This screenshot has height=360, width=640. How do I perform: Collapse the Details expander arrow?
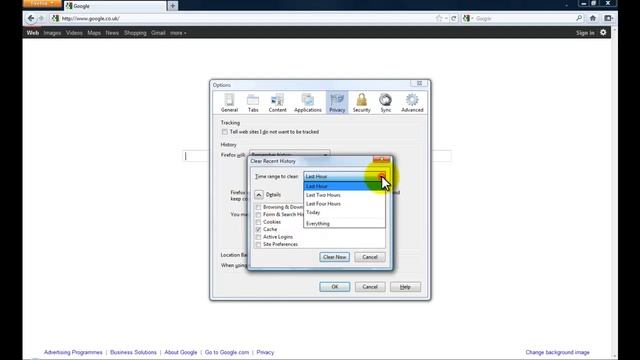coord(259,195)
